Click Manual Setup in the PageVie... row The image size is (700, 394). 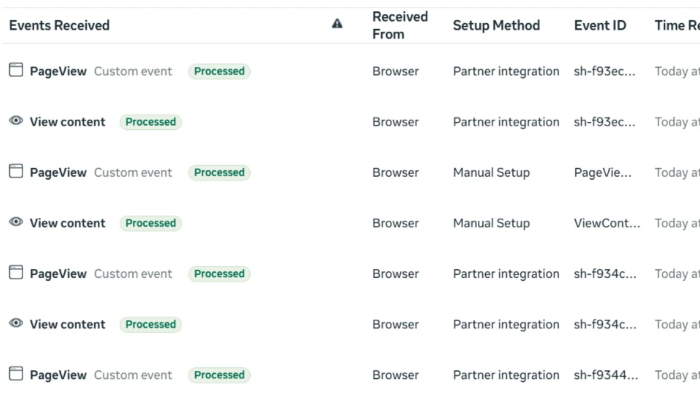[492, 173]
